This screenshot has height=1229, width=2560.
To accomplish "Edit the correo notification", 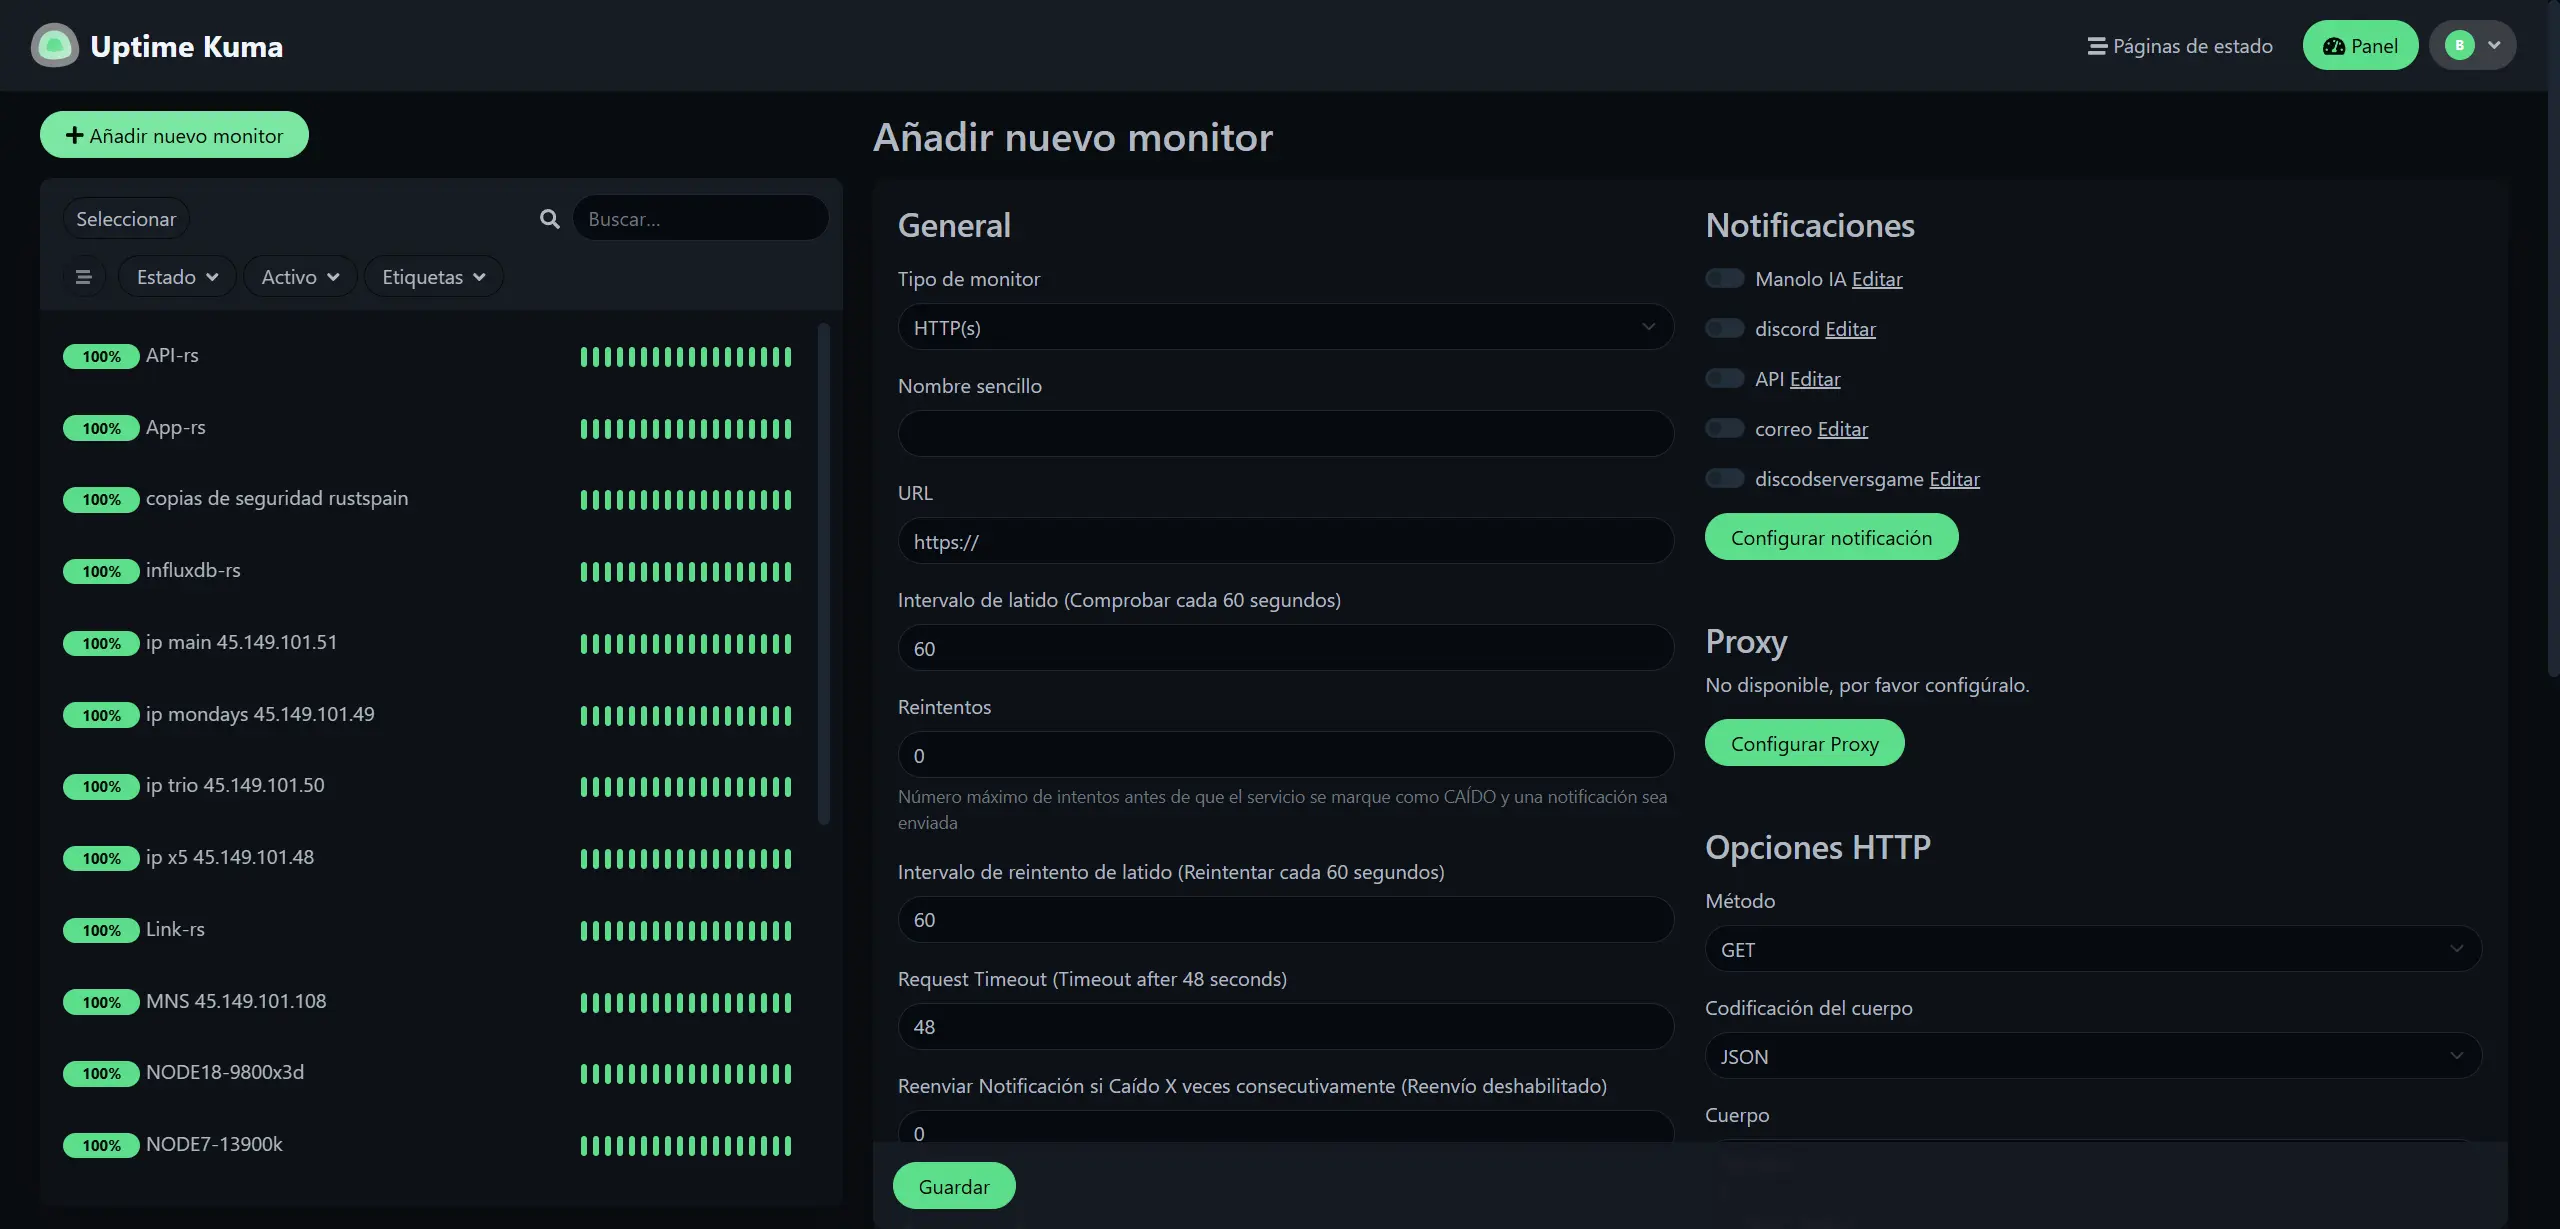I will [1843, 429].
